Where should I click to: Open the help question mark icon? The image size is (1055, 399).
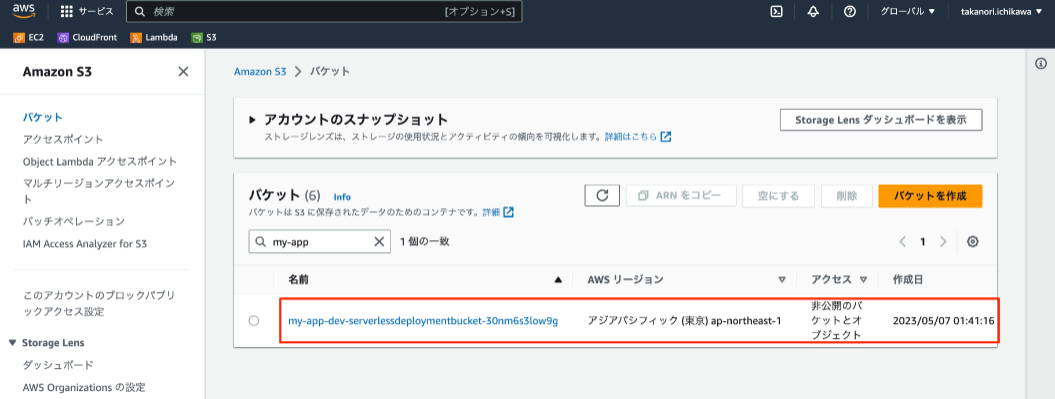click(x=850, y=11)
